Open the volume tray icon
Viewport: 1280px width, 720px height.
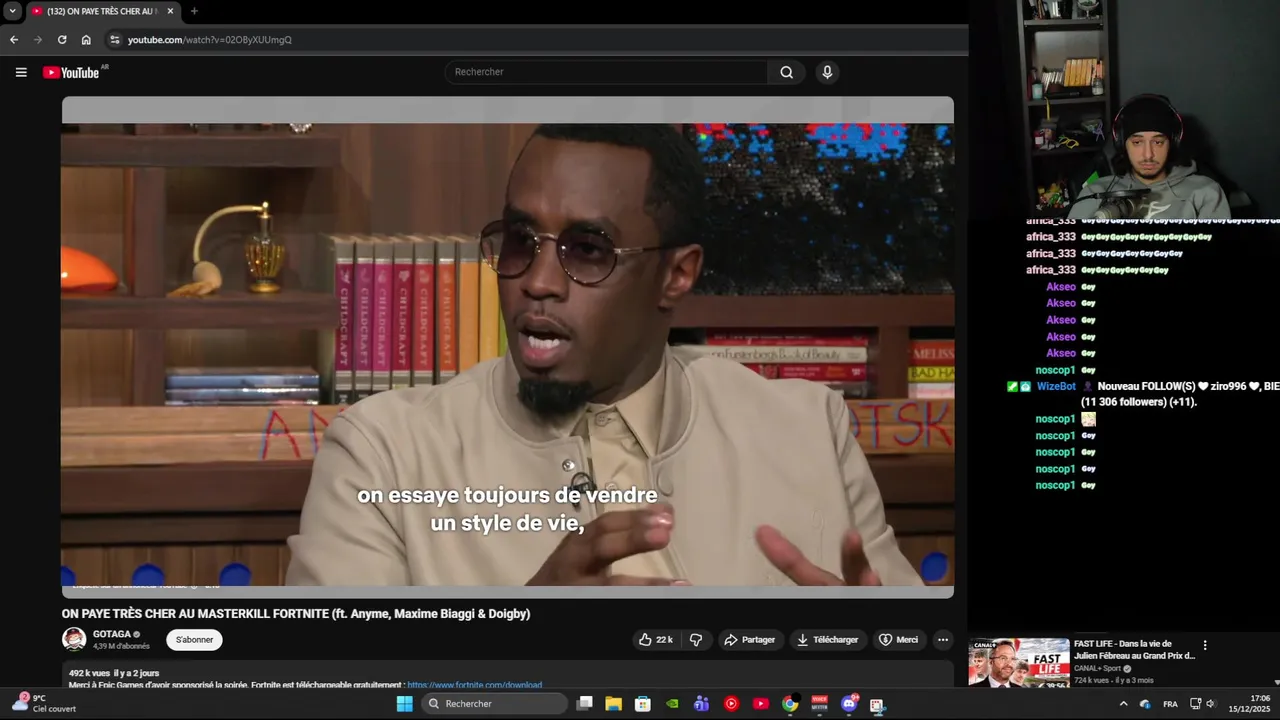pyautogui.click(x=1210, y=704)
